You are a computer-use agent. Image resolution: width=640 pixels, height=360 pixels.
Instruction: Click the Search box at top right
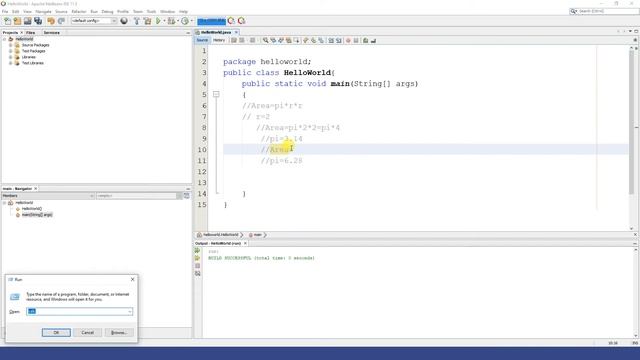click(x=604, y=11)
